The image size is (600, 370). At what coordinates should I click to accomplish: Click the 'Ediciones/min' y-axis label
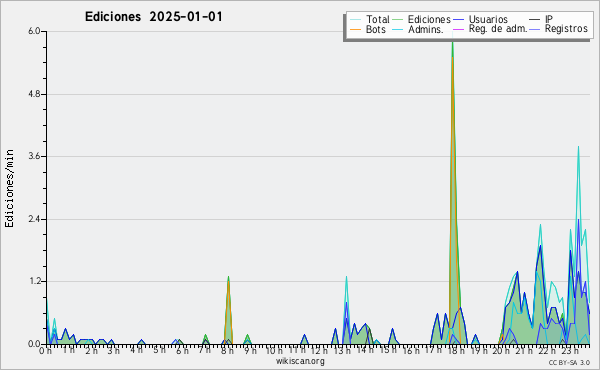pyautogui.click(x=9, y=188)
